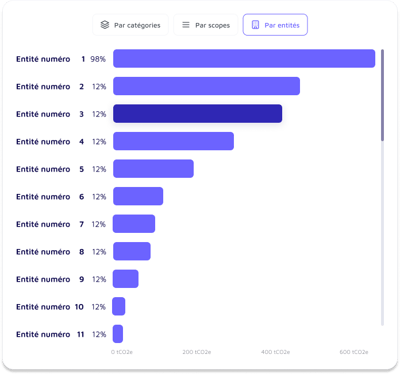
Task: Click the bar for Entité numéro 4
Action: [173, 141]
